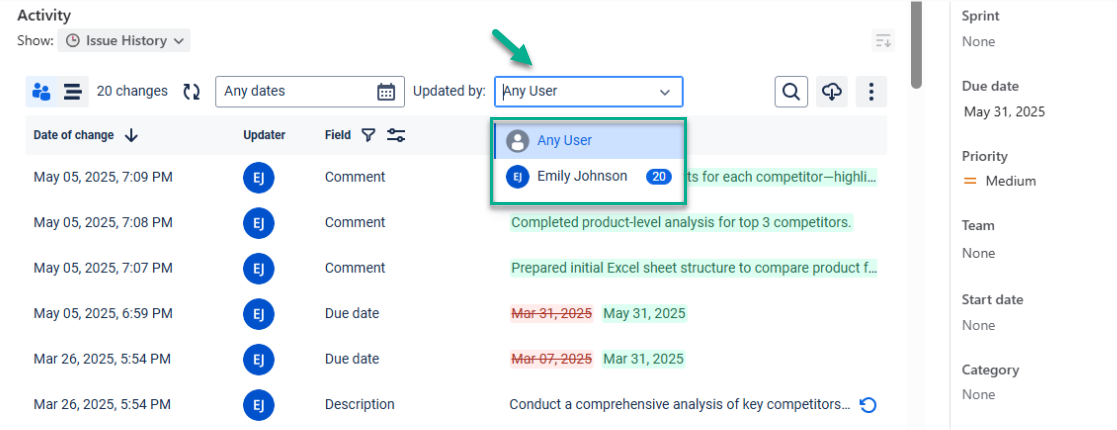The width and height of the screenshot is (1117, 430).
Task: Expand the Issue History show dropdown
Action: [124, 41]
